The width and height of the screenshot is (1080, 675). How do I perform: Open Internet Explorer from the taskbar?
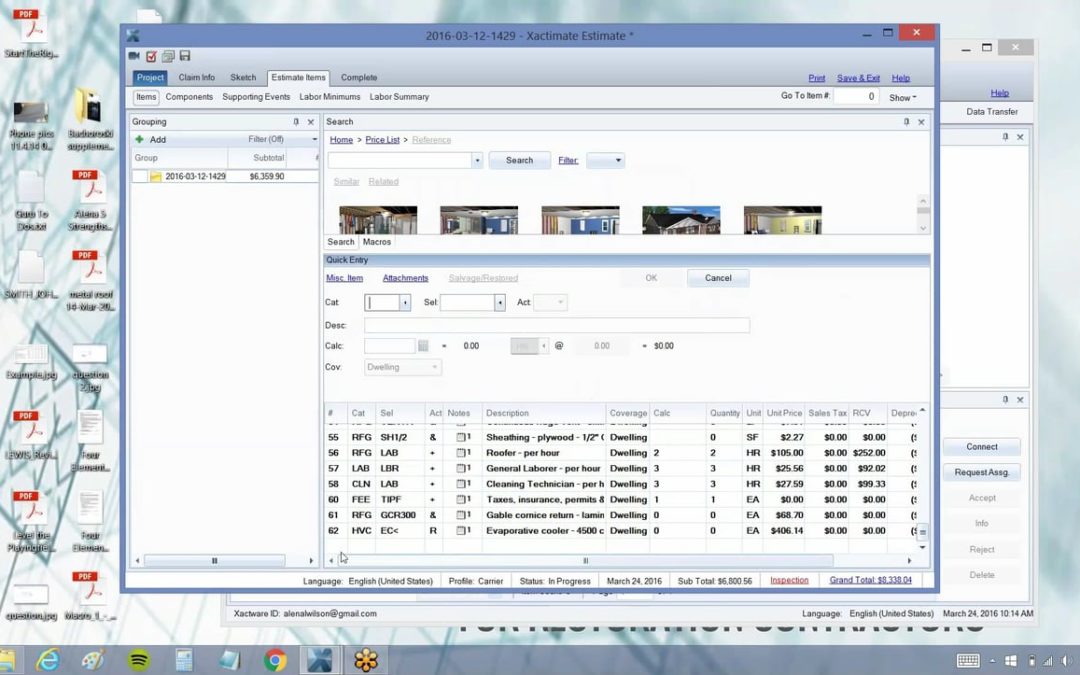pos(48,661)
